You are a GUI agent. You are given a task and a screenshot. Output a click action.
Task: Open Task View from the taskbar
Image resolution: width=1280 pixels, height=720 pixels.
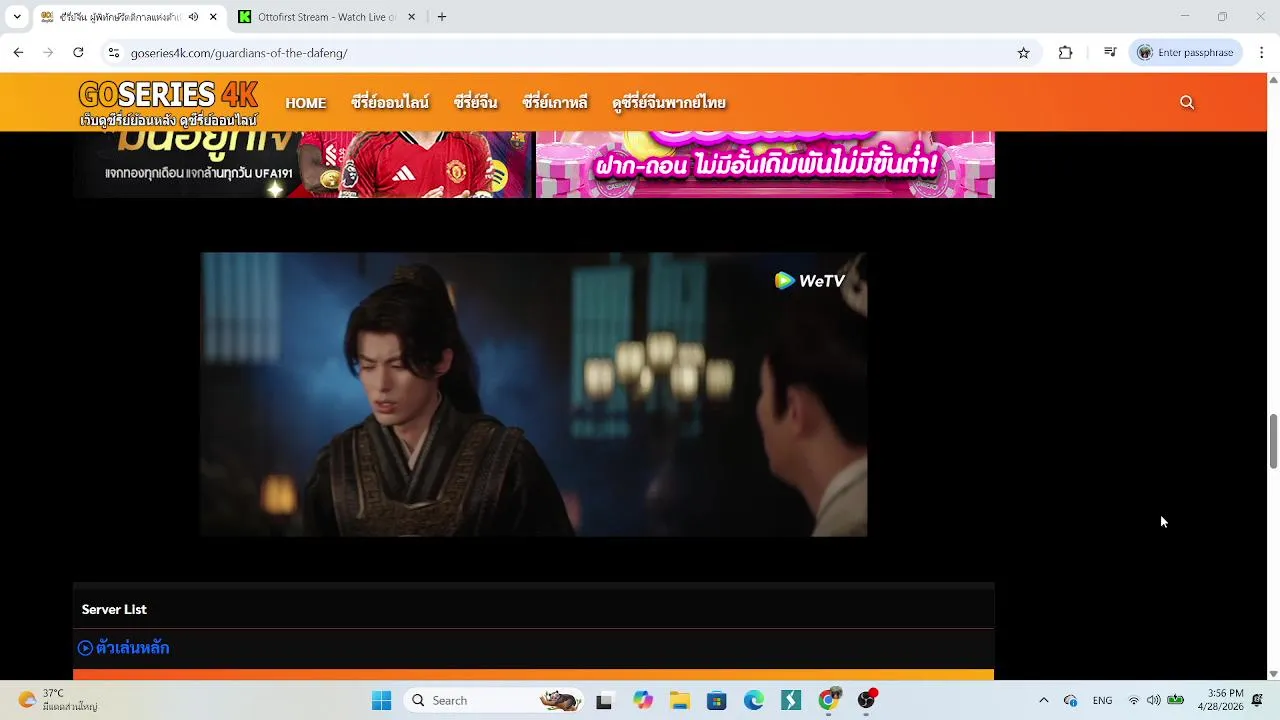[604, 701]
